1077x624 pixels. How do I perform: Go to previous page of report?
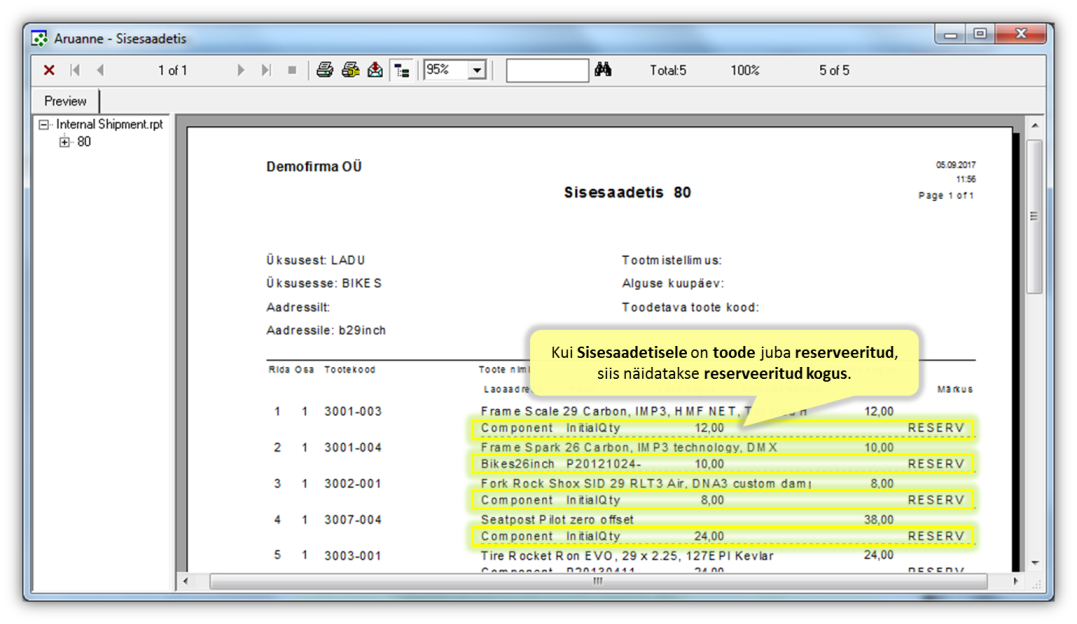100,70
